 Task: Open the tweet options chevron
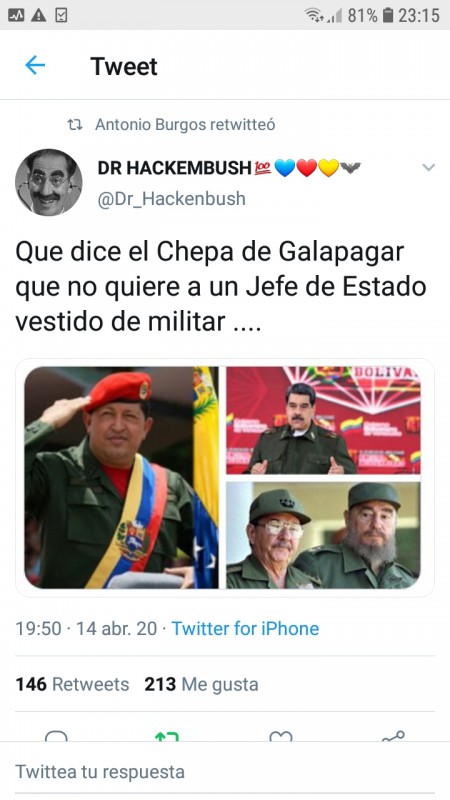[429, 167]
